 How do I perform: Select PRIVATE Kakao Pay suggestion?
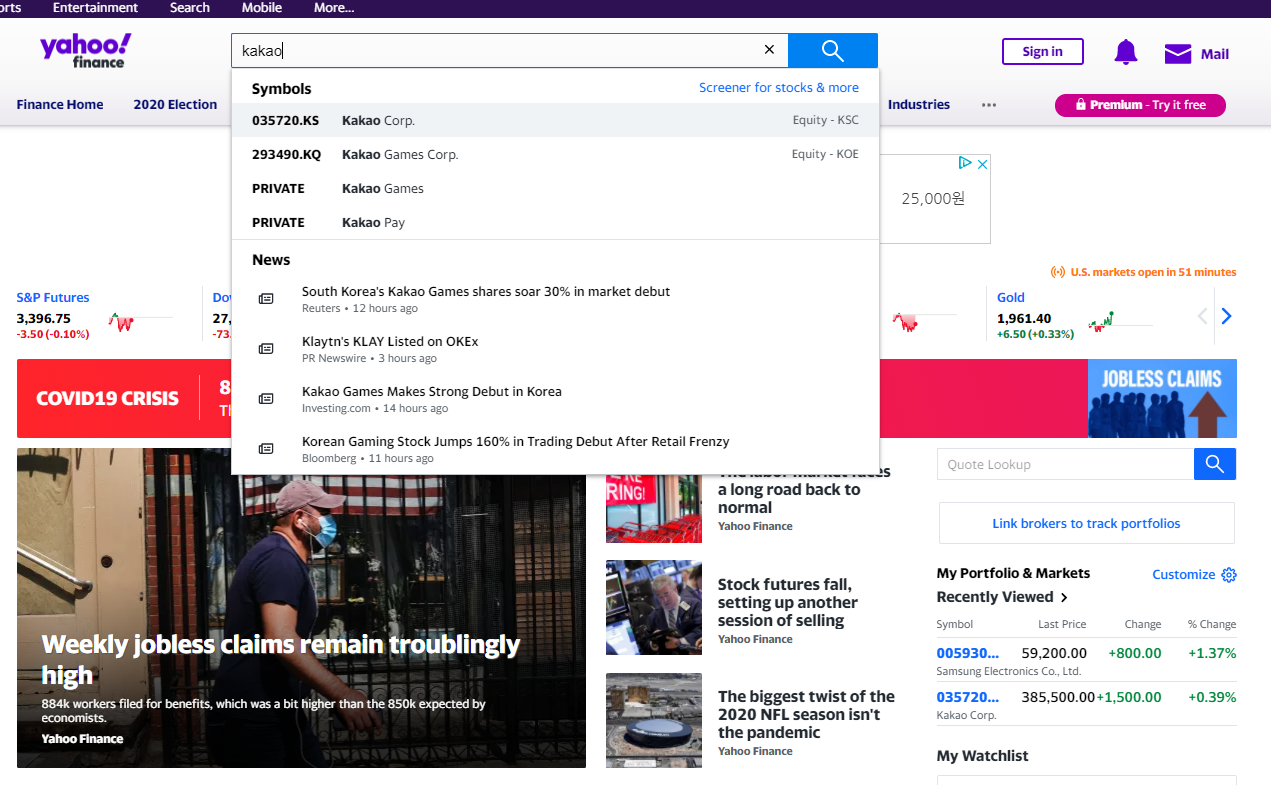coord(555,222)
